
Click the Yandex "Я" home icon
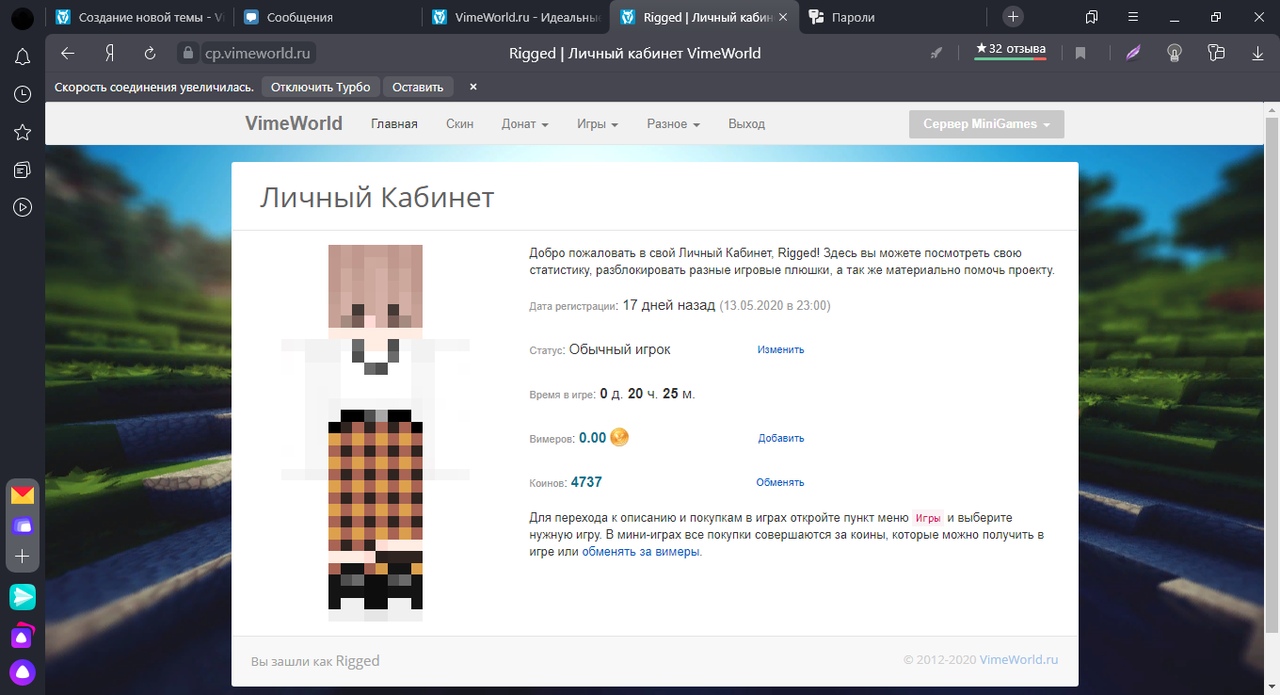(109, 53)
